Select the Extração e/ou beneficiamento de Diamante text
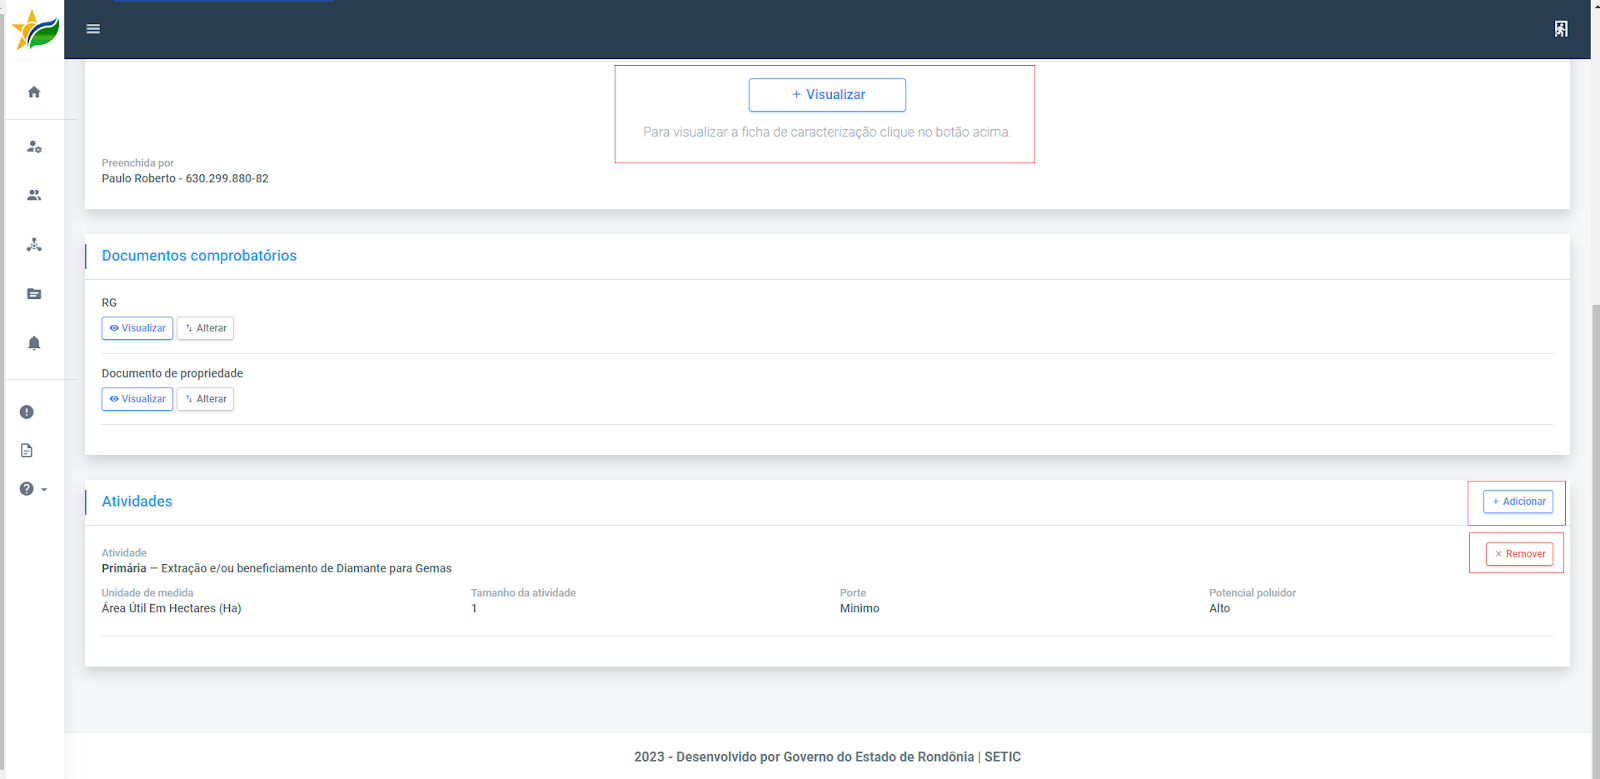The image size is (1600, 779). (307, 569)
